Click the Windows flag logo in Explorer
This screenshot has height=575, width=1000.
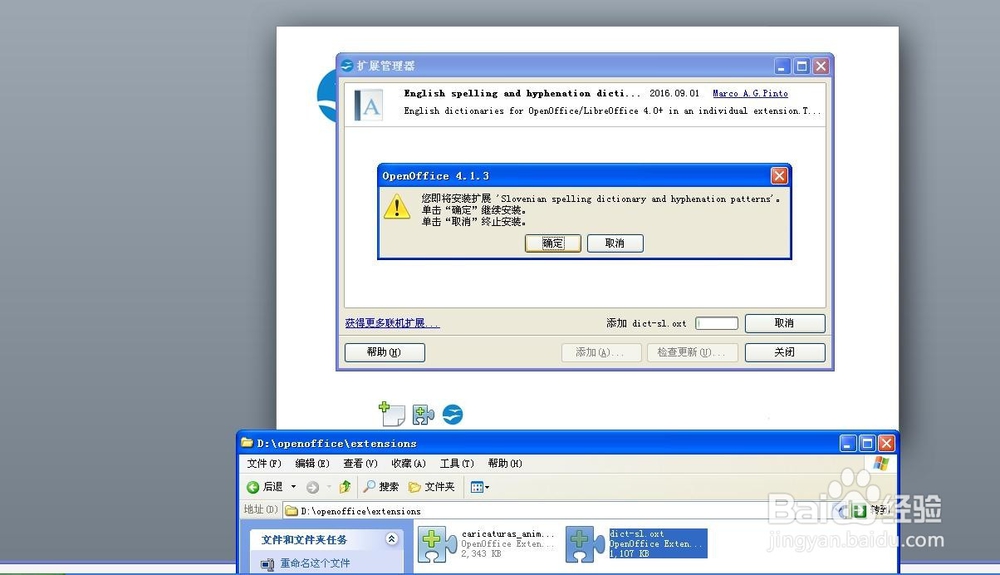coord(881,464)
